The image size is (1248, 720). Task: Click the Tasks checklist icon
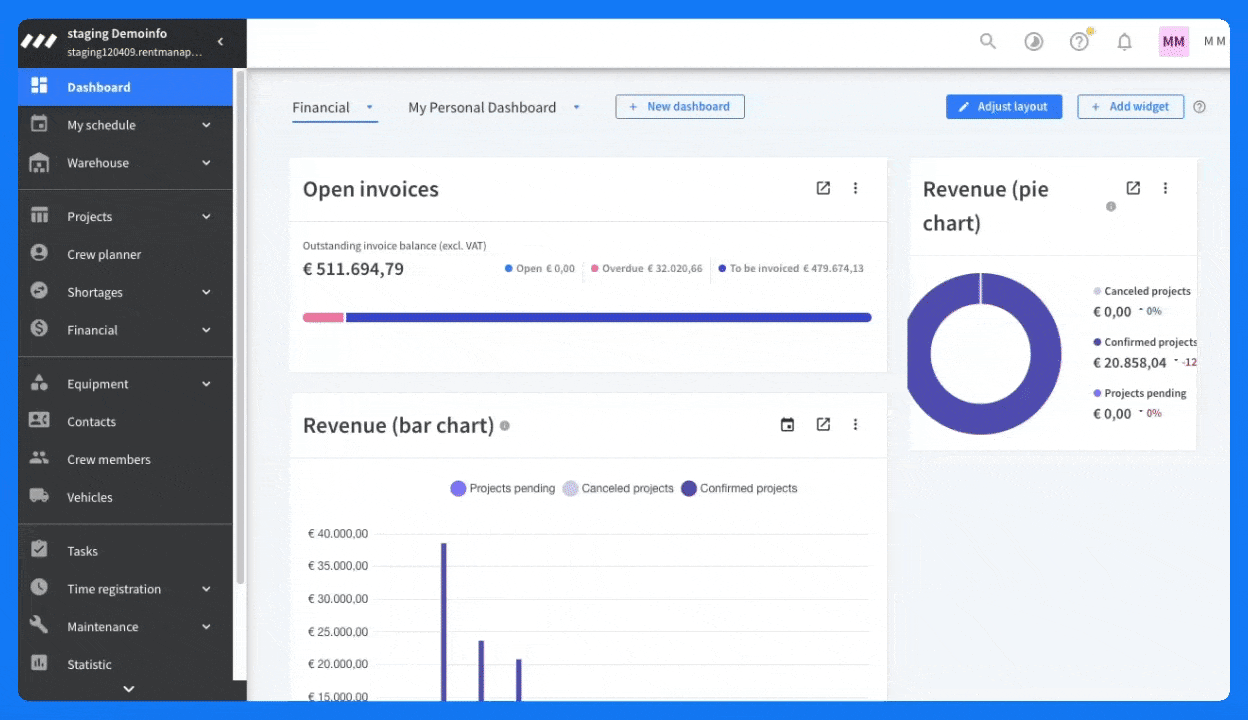pos(39,550)
